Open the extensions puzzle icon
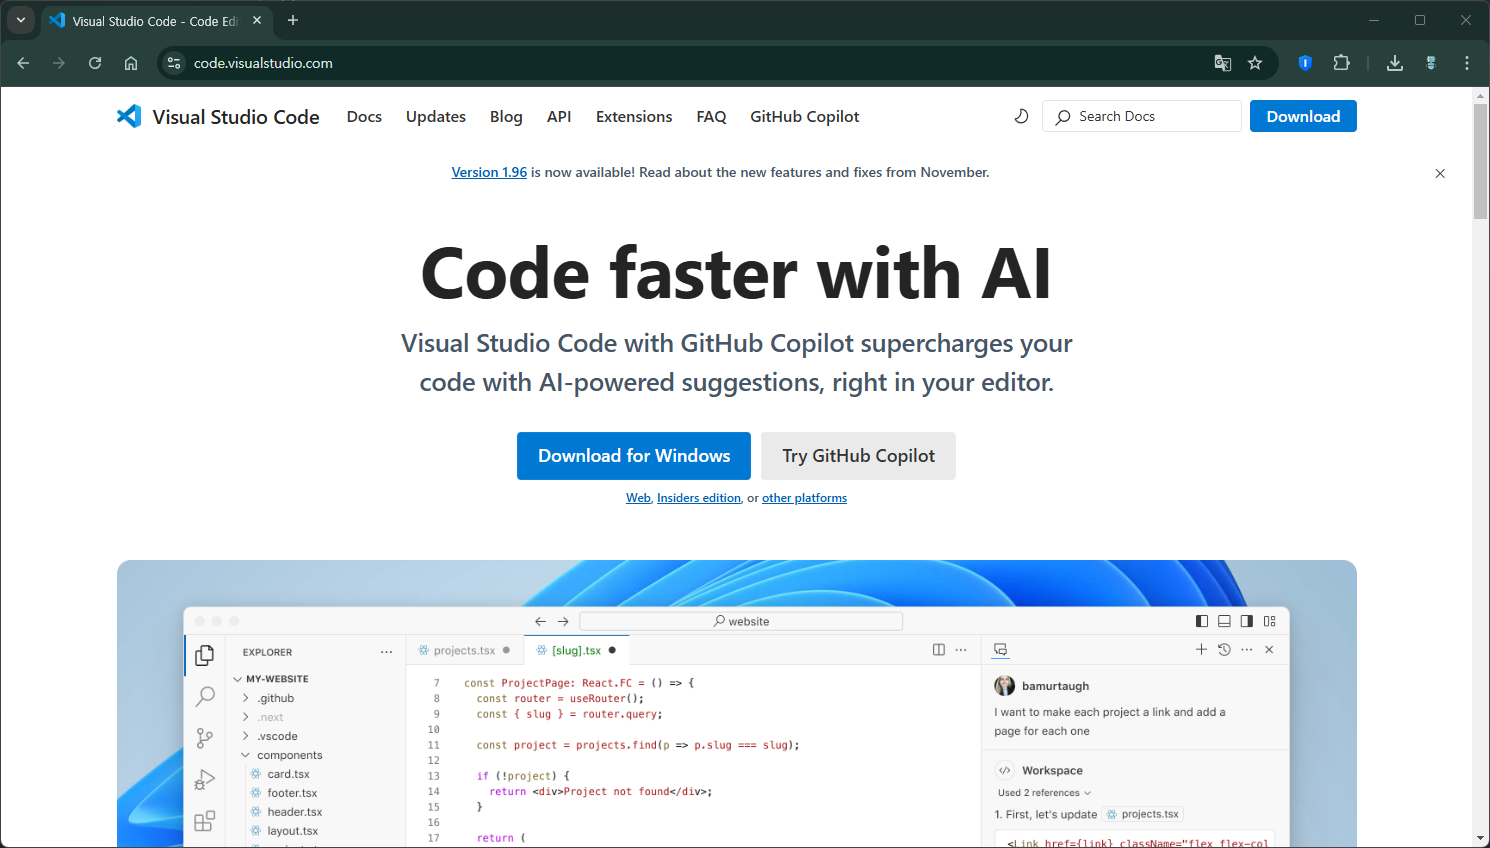This screenshot has width=1490, height=848. 1342,63
